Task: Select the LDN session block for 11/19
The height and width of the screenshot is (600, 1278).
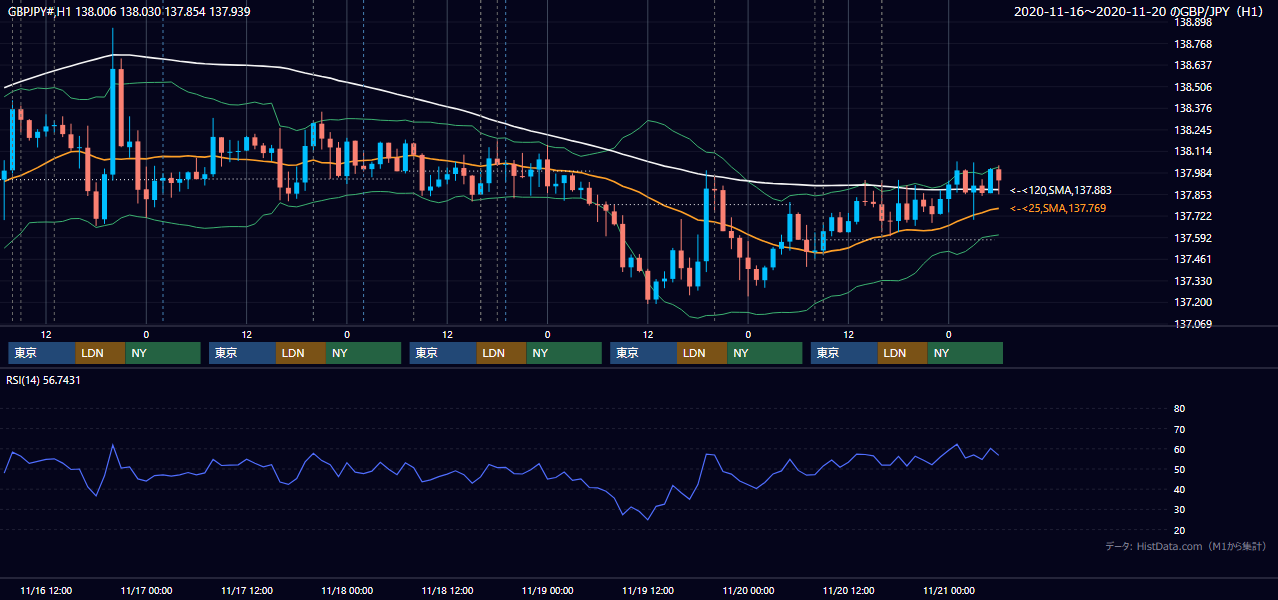Action: [703, 353]
